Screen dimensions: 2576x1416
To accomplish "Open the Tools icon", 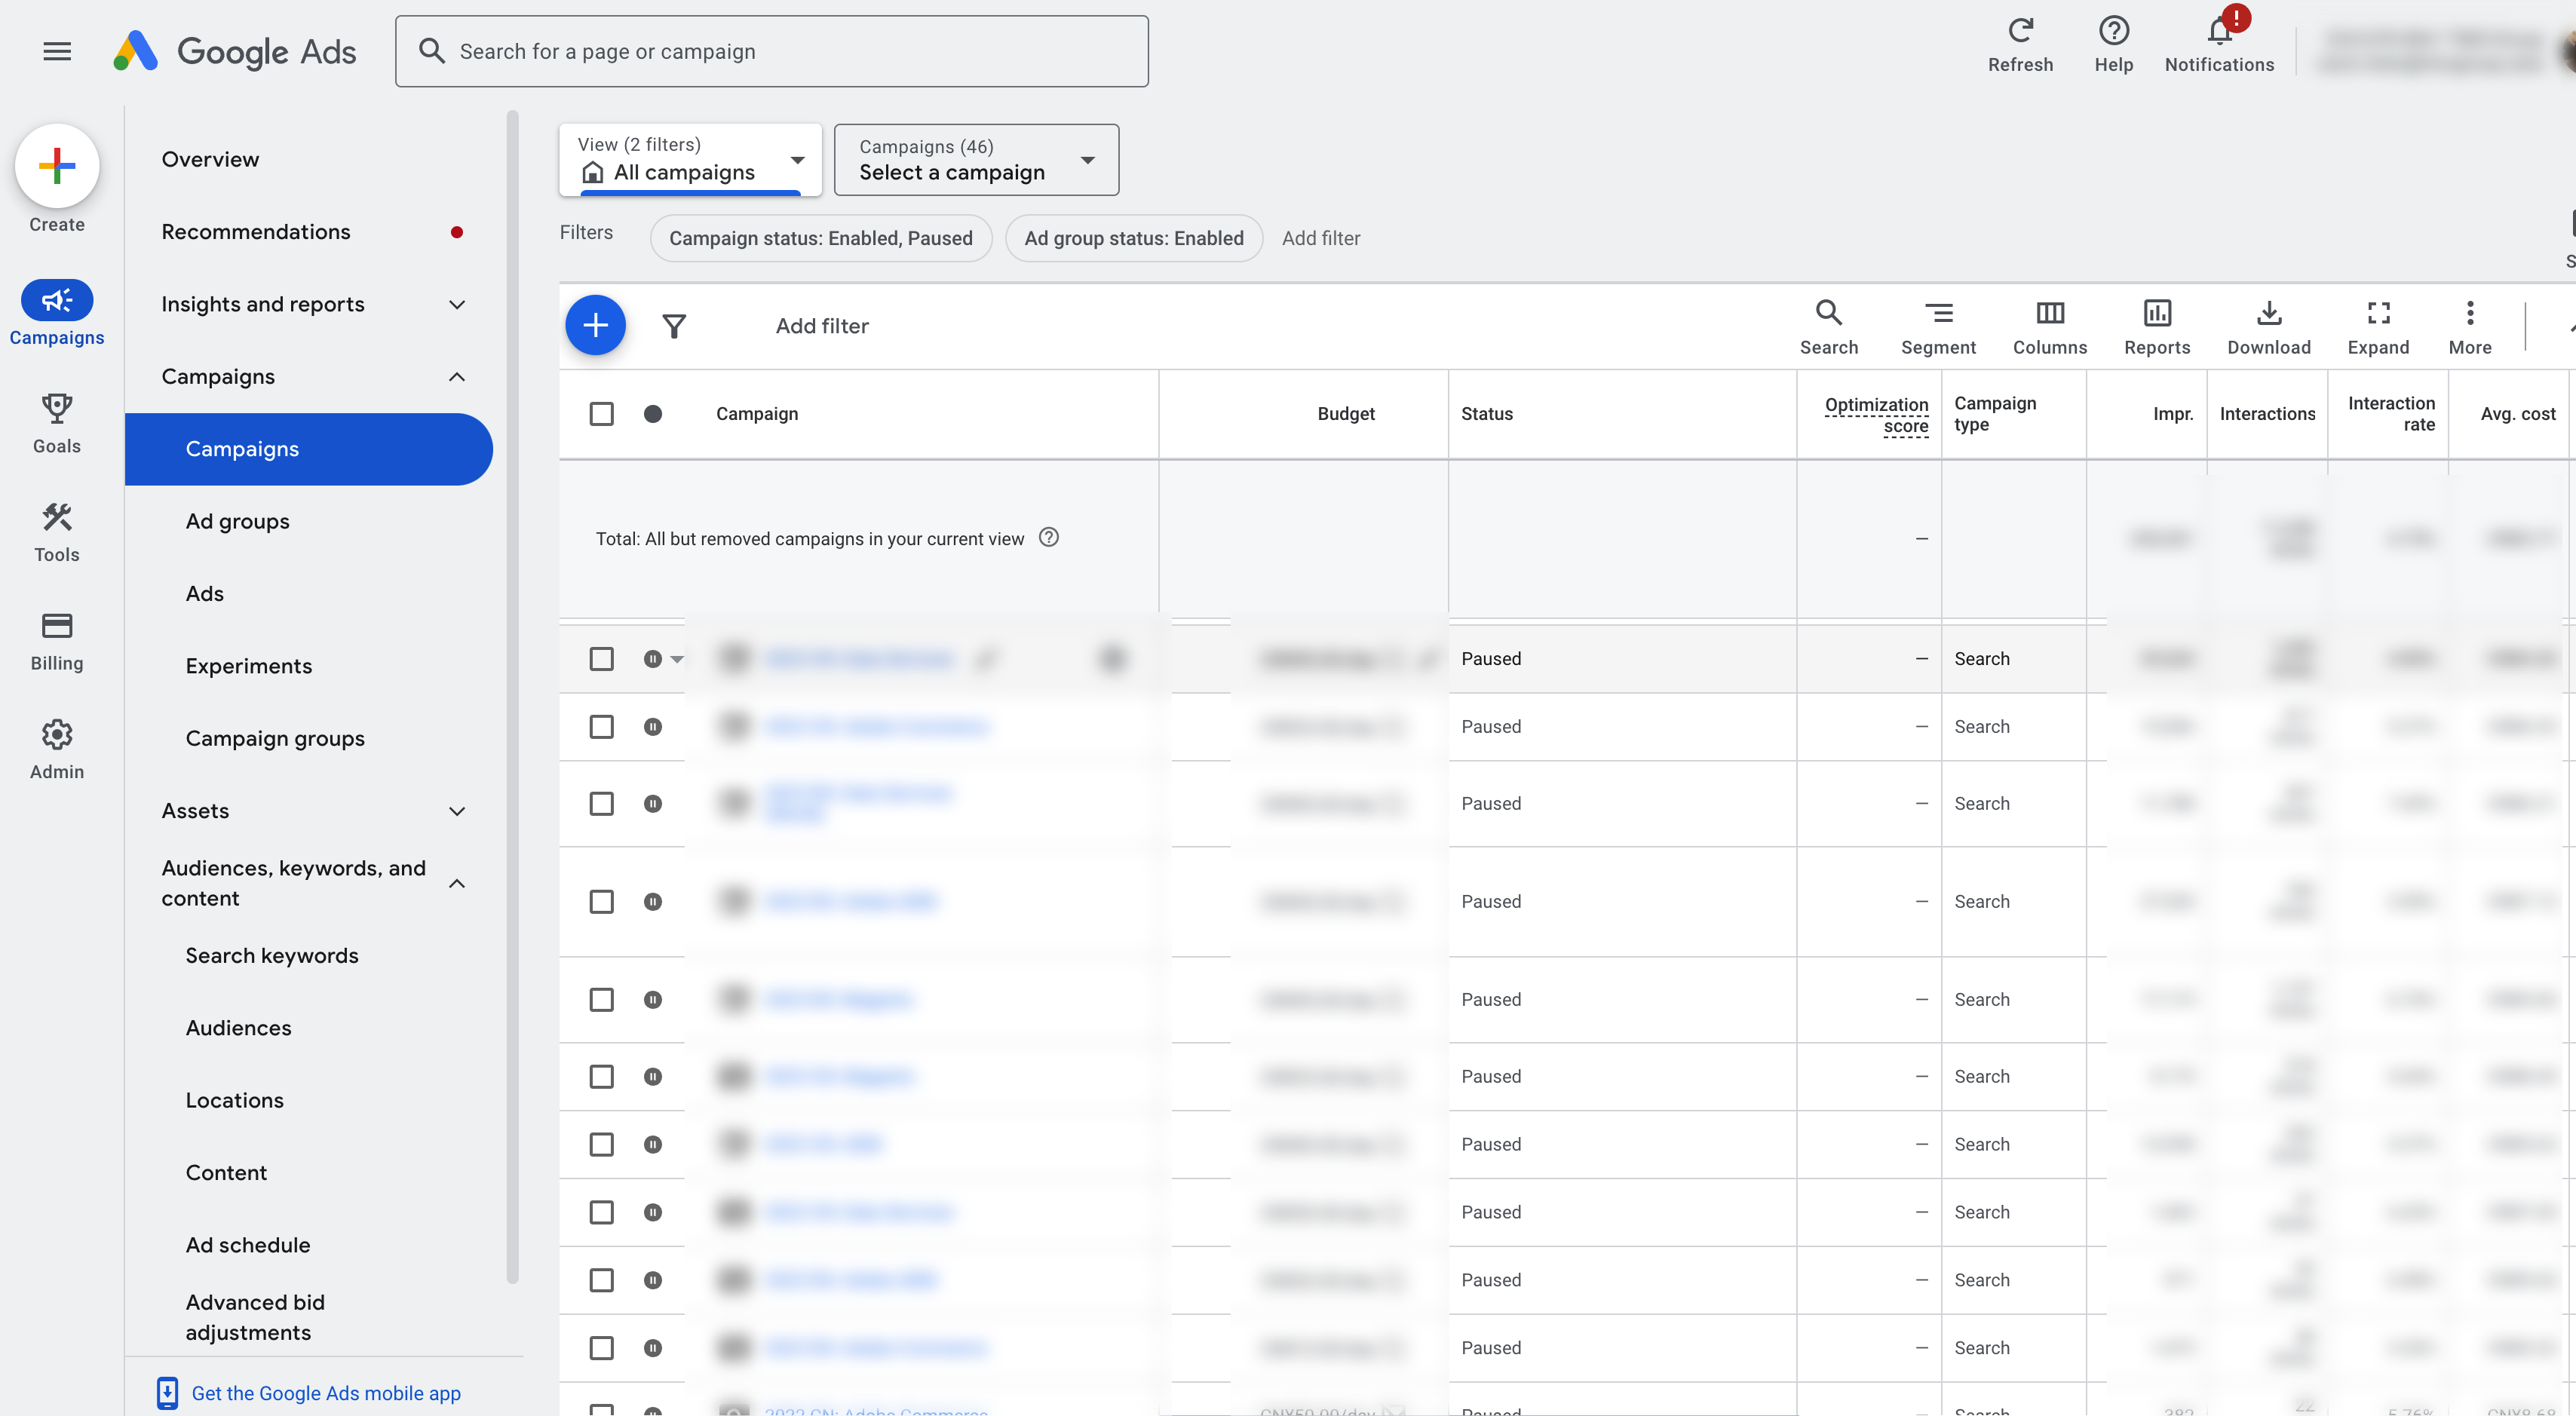I will (57, 517).
